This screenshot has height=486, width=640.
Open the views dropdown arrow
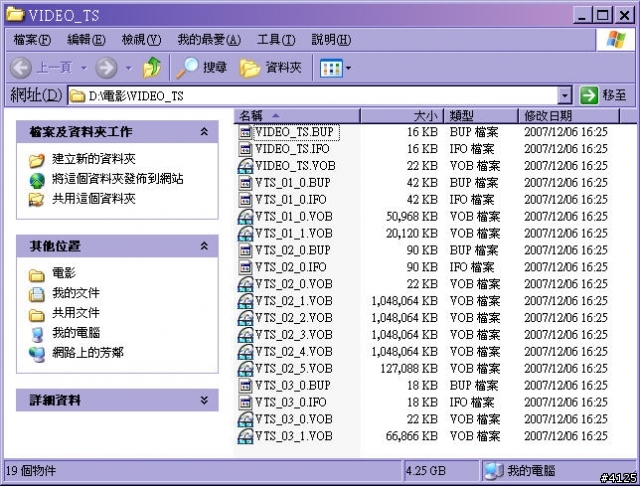[348, 68]
